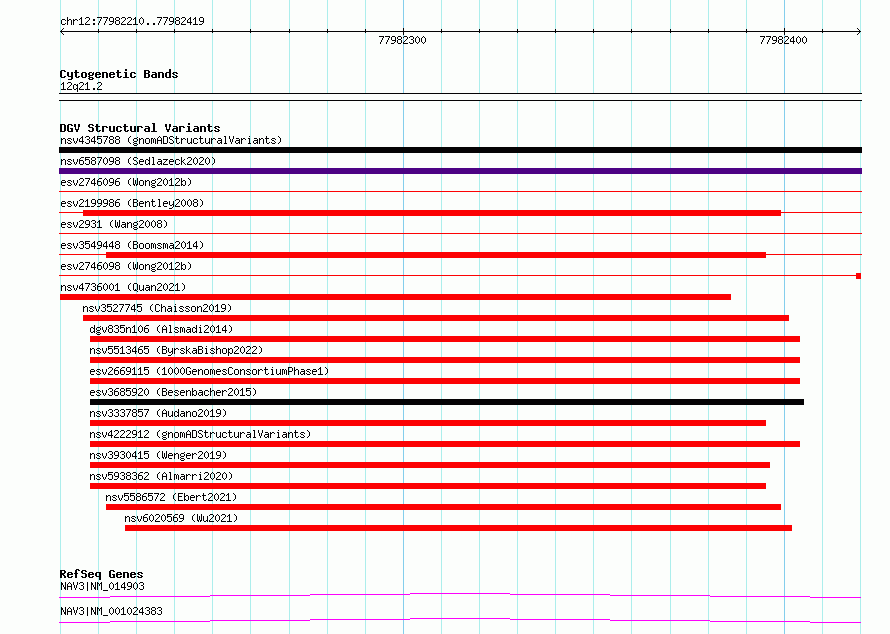Screen dimensions: 890x634
Task: Click the esv2931 (Wang2008) label
Action: (x=114, y=224)
